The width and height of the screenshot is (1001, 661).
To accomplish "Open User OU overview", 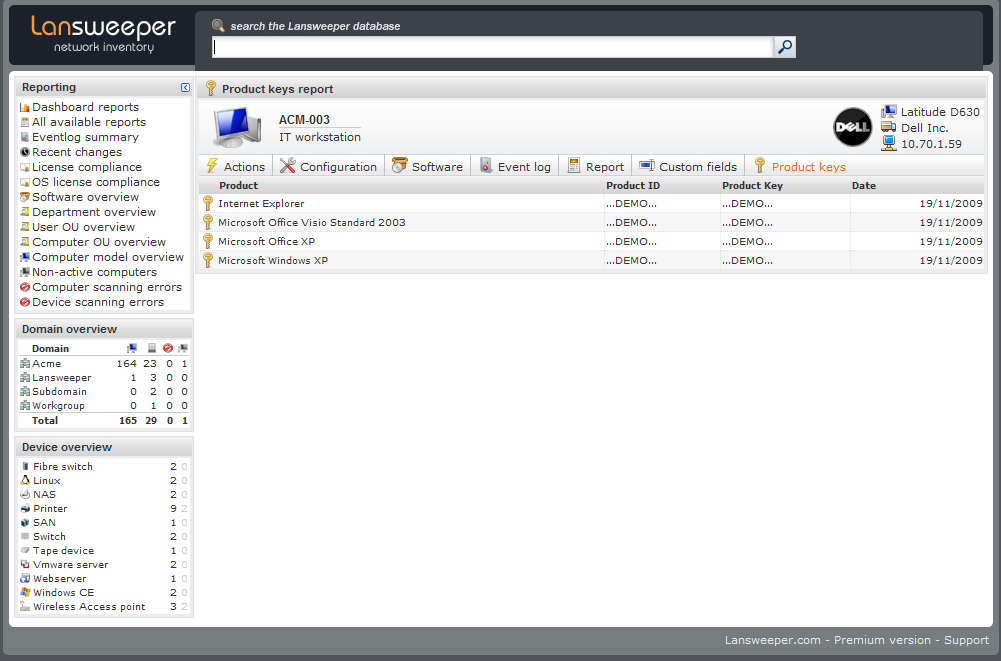I will point(84,227).
